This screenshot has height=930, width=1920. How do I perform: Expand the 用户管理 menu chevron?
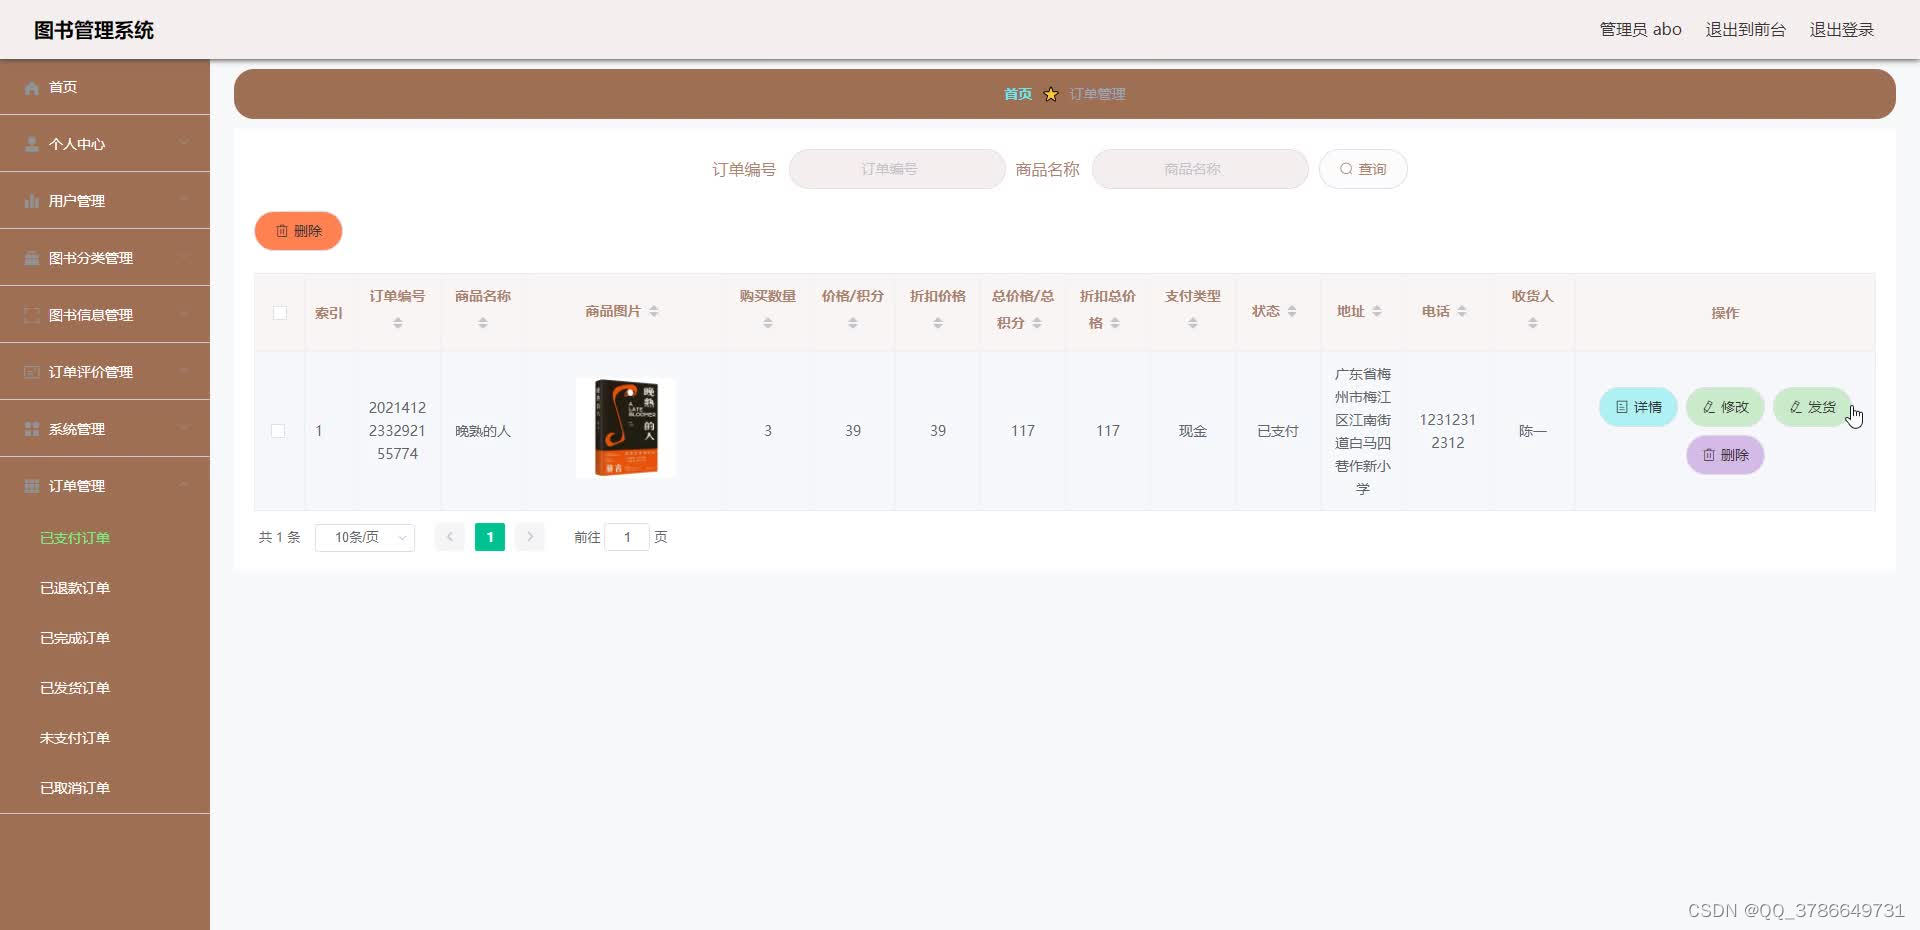coord(184,200)
